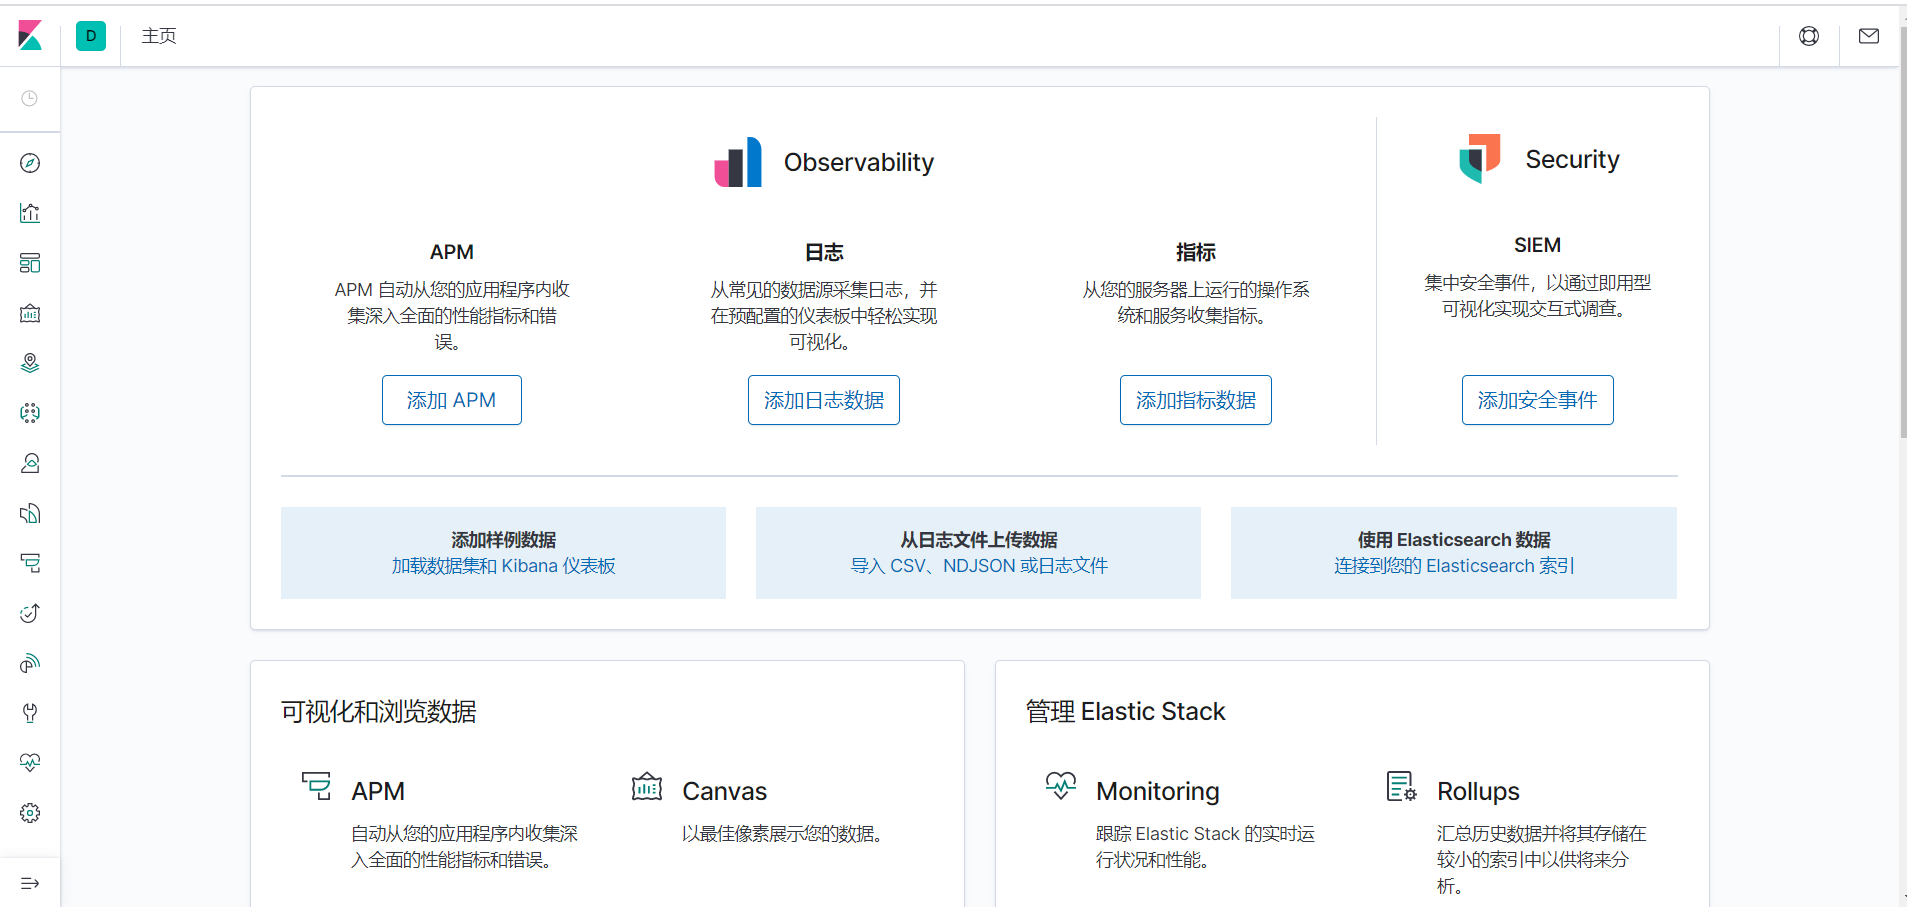Click the Canvas icon under 可视化和浏览数据
1907x907 pixels.
click(x=647, y=786)
